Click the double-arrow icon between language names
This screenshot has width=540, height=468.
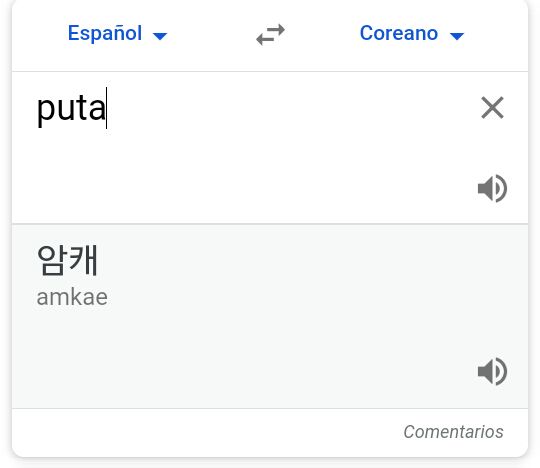coord(270,34)
